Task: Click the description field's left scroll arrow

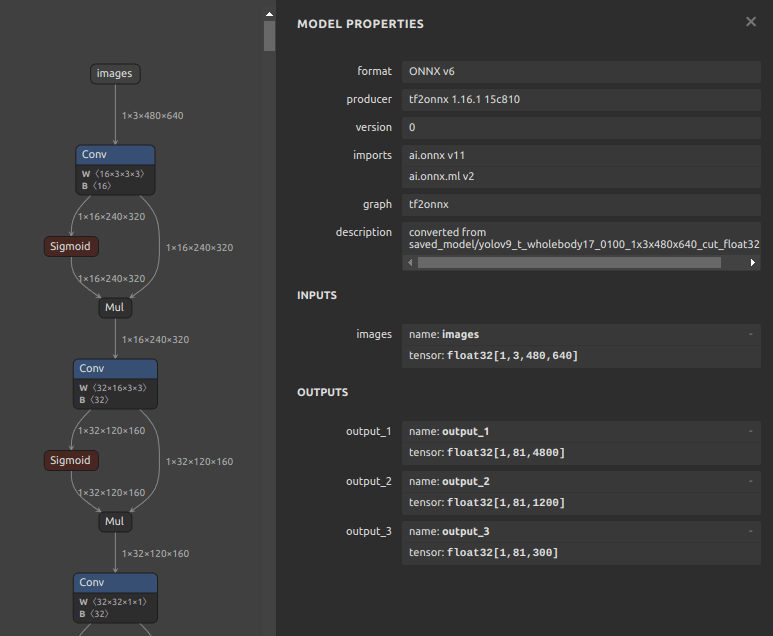Action: pyautogui.click(x=410, y=263)
